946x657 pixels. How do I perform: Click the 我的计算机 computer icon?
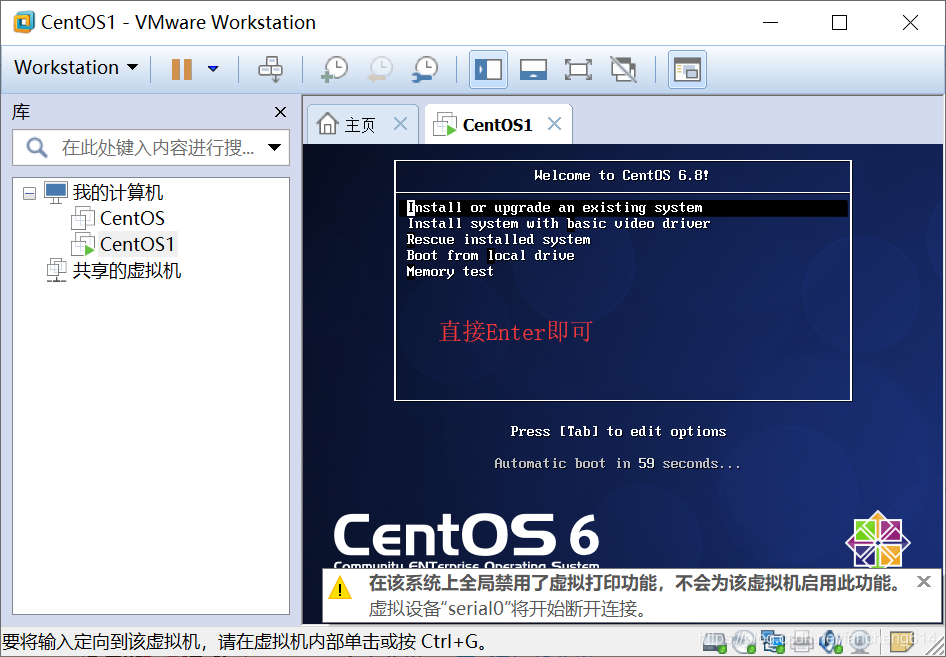tap(56, 193)
